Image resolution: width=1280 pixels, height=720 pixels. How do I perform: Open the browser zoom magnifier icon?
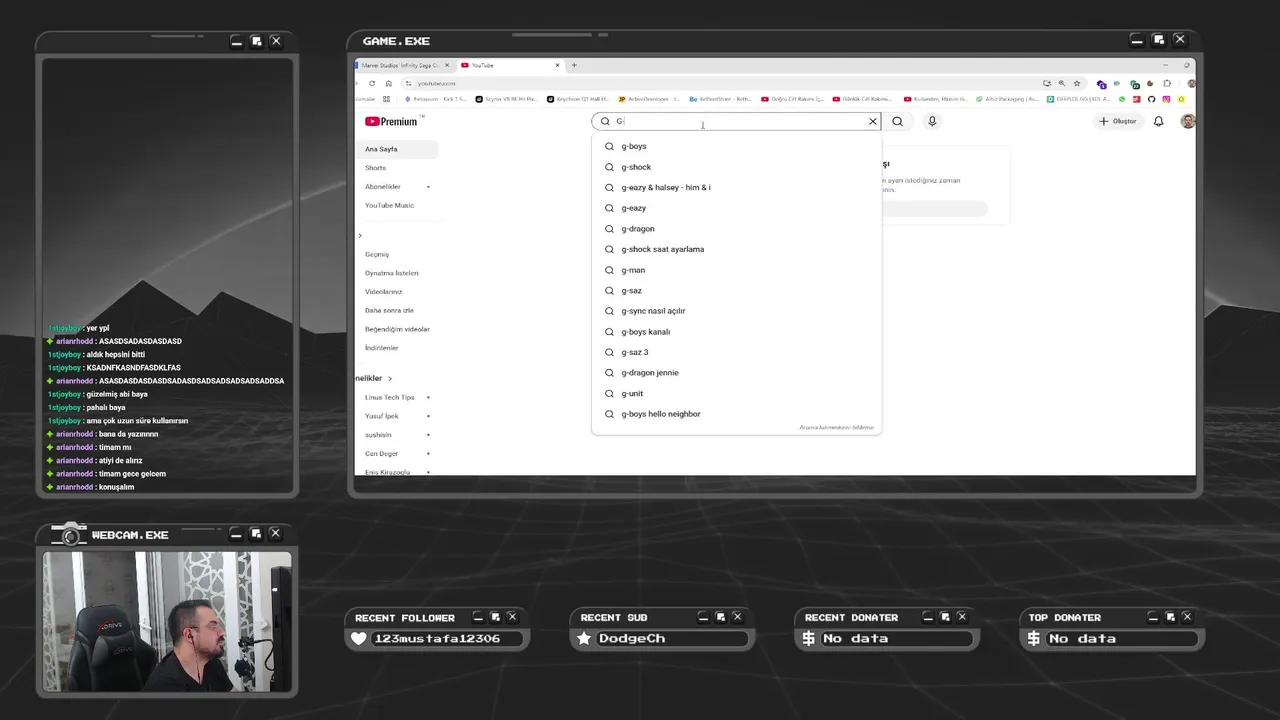click(x=1062, y=83)
